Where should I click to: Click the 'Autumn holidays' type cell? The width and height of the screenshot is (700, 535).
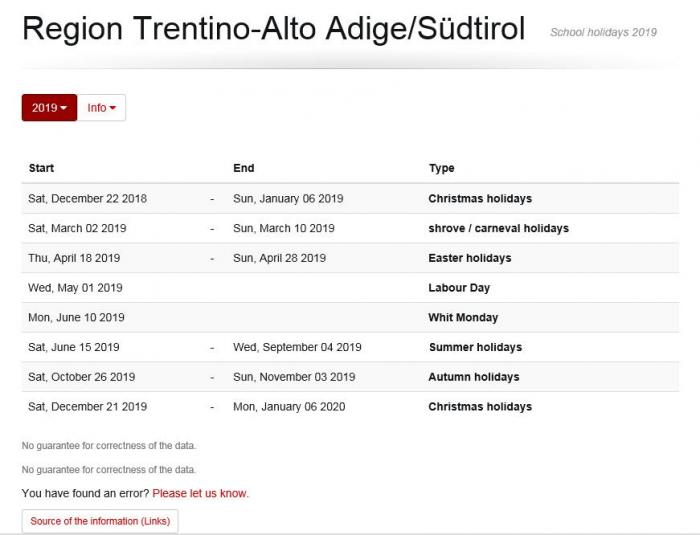[x=474, y=377]
